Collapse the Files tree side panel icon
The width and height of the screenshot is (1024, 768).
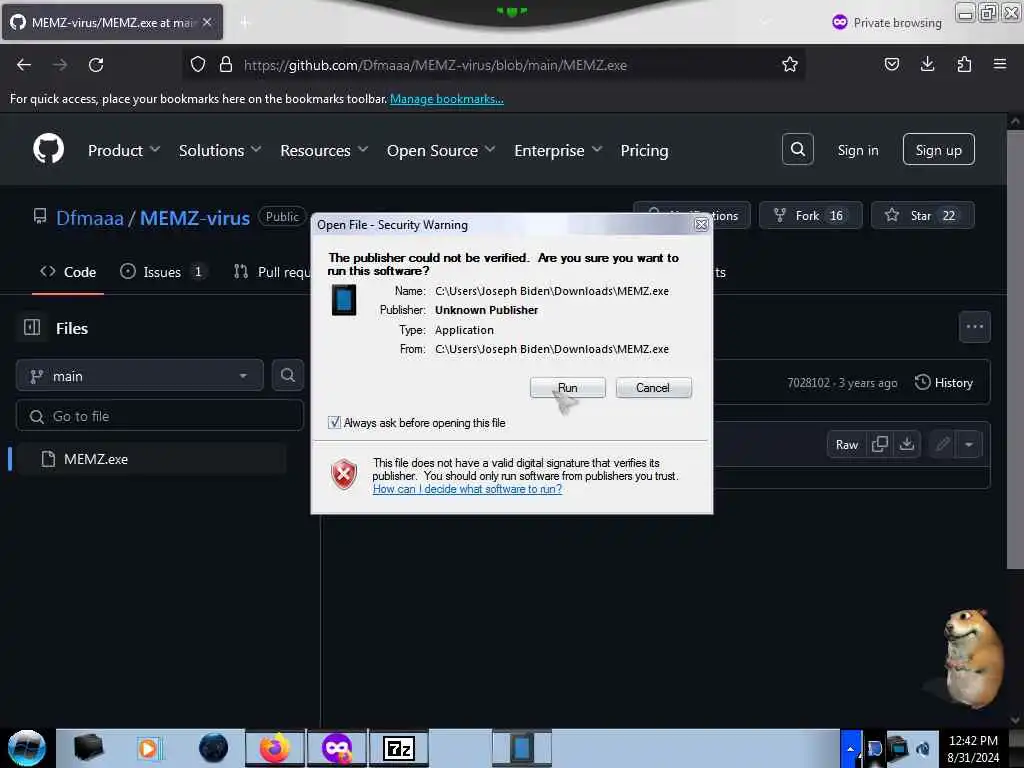point(32,327)
